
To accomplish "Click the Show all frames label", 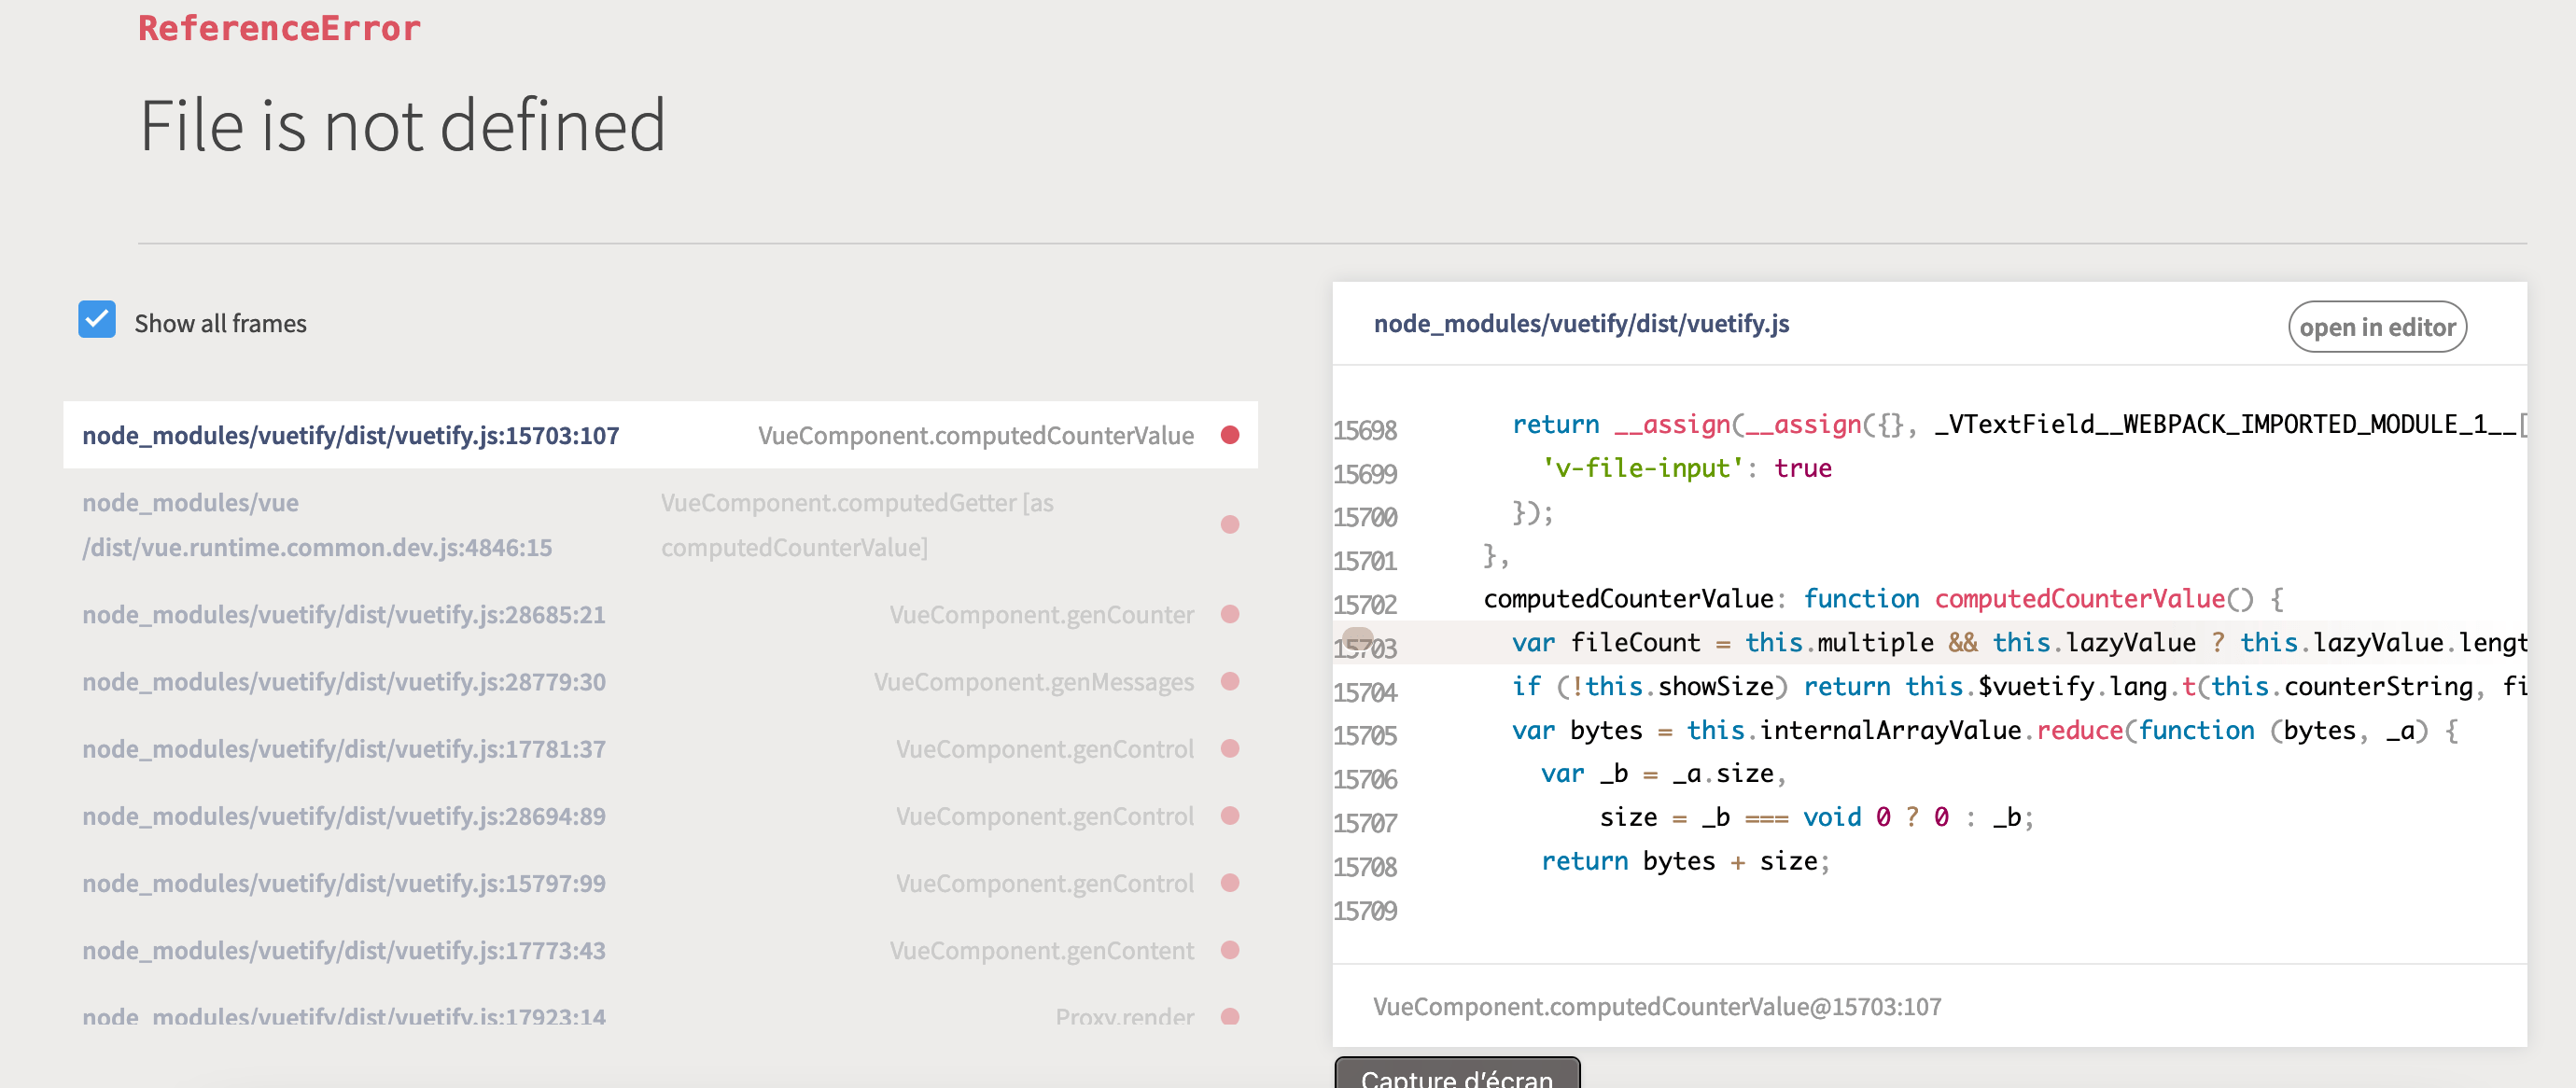I will (x=220, y=324).
